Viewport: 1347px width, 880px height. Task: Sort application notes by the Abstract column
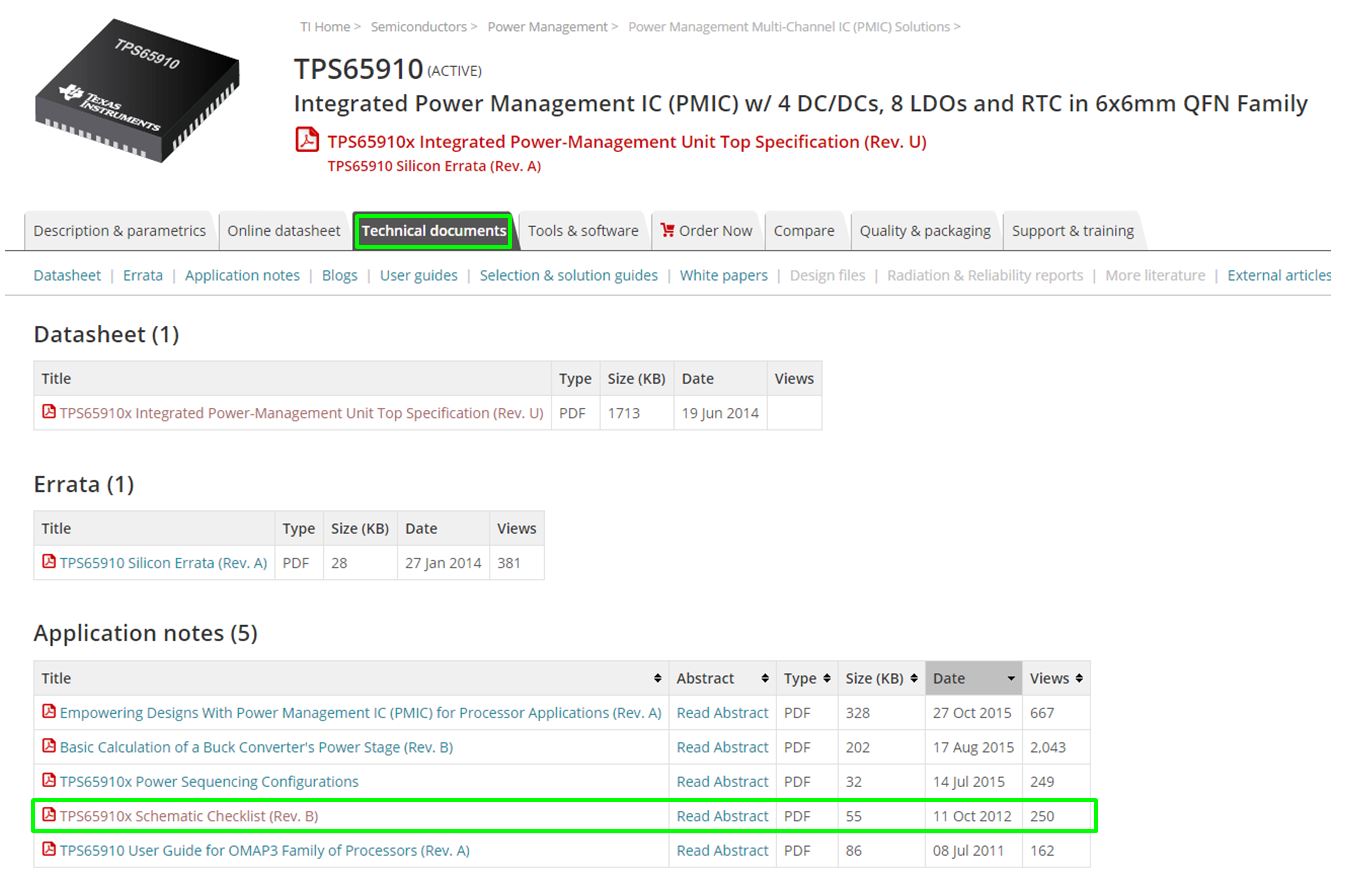[722, 678]
